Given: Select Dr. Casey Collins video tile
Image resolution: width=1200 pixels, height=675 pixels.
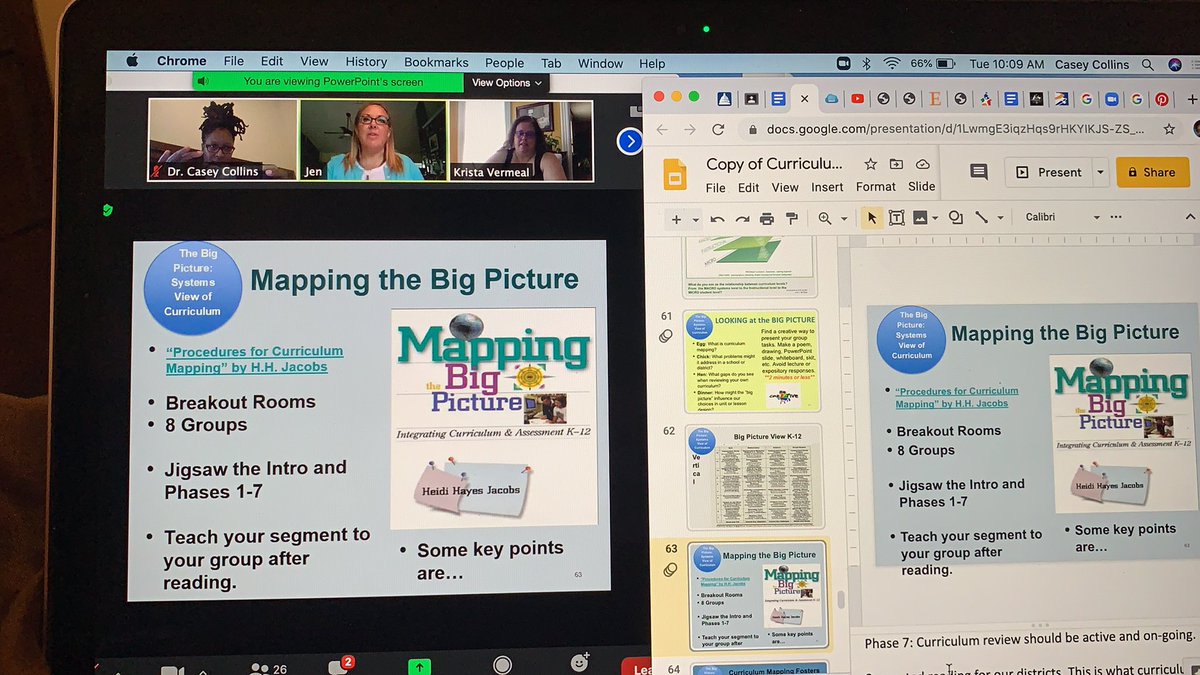Looking at the screenshot, I should (224, 140).
